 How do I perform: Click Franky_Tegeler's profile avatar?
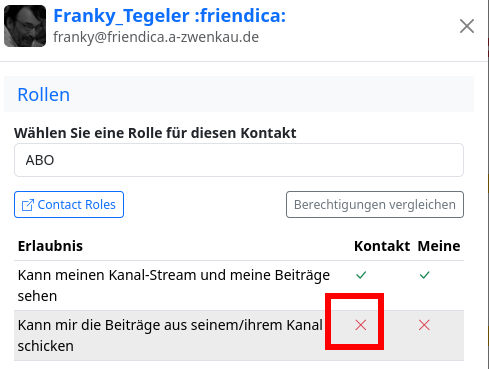pyautogui.click(x=25, y=26)
